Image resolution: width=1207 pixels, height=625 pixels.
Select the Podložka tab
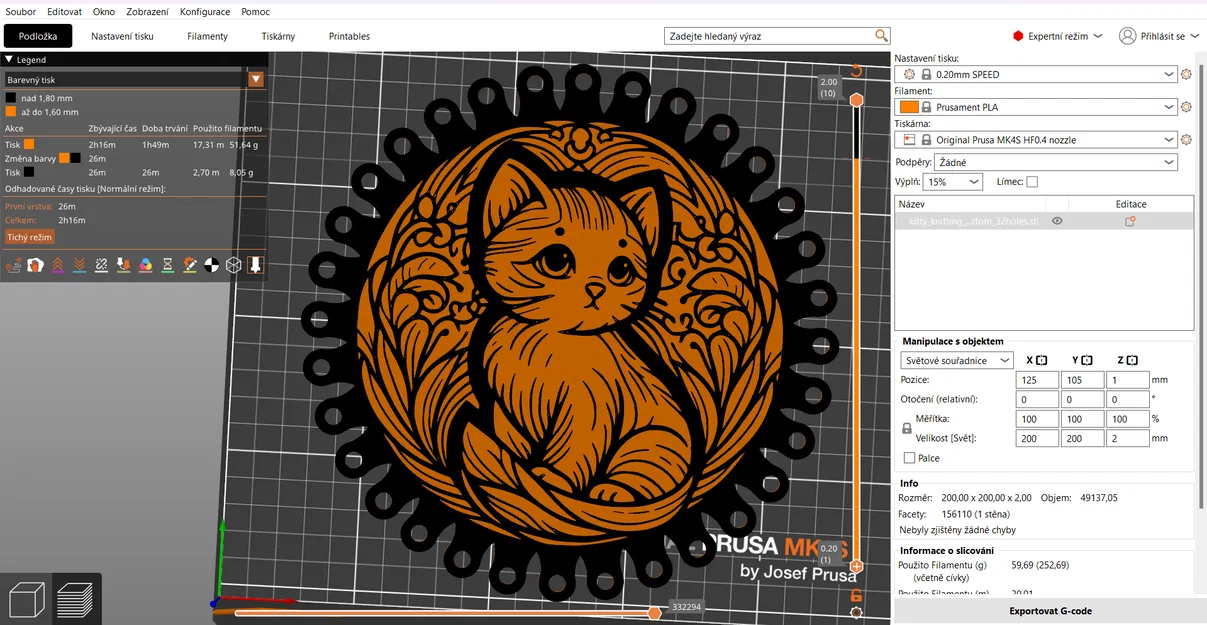tap(38, 36)
